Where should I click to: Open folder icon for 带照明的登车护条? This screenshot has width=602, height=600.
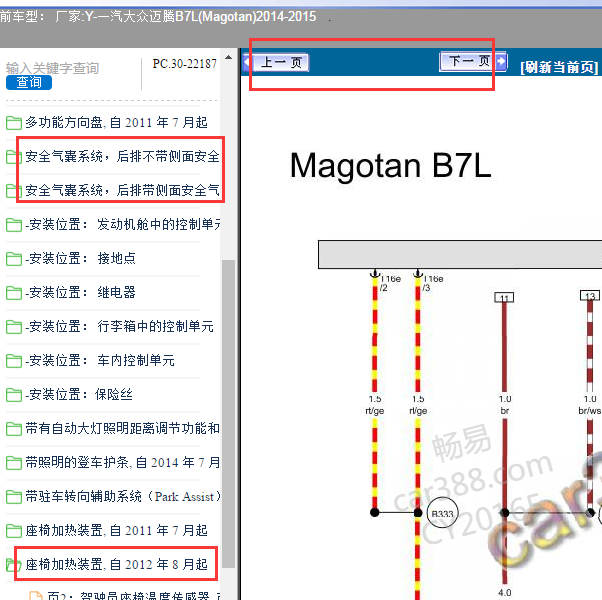pyautogui.click(x=14, y=463)
